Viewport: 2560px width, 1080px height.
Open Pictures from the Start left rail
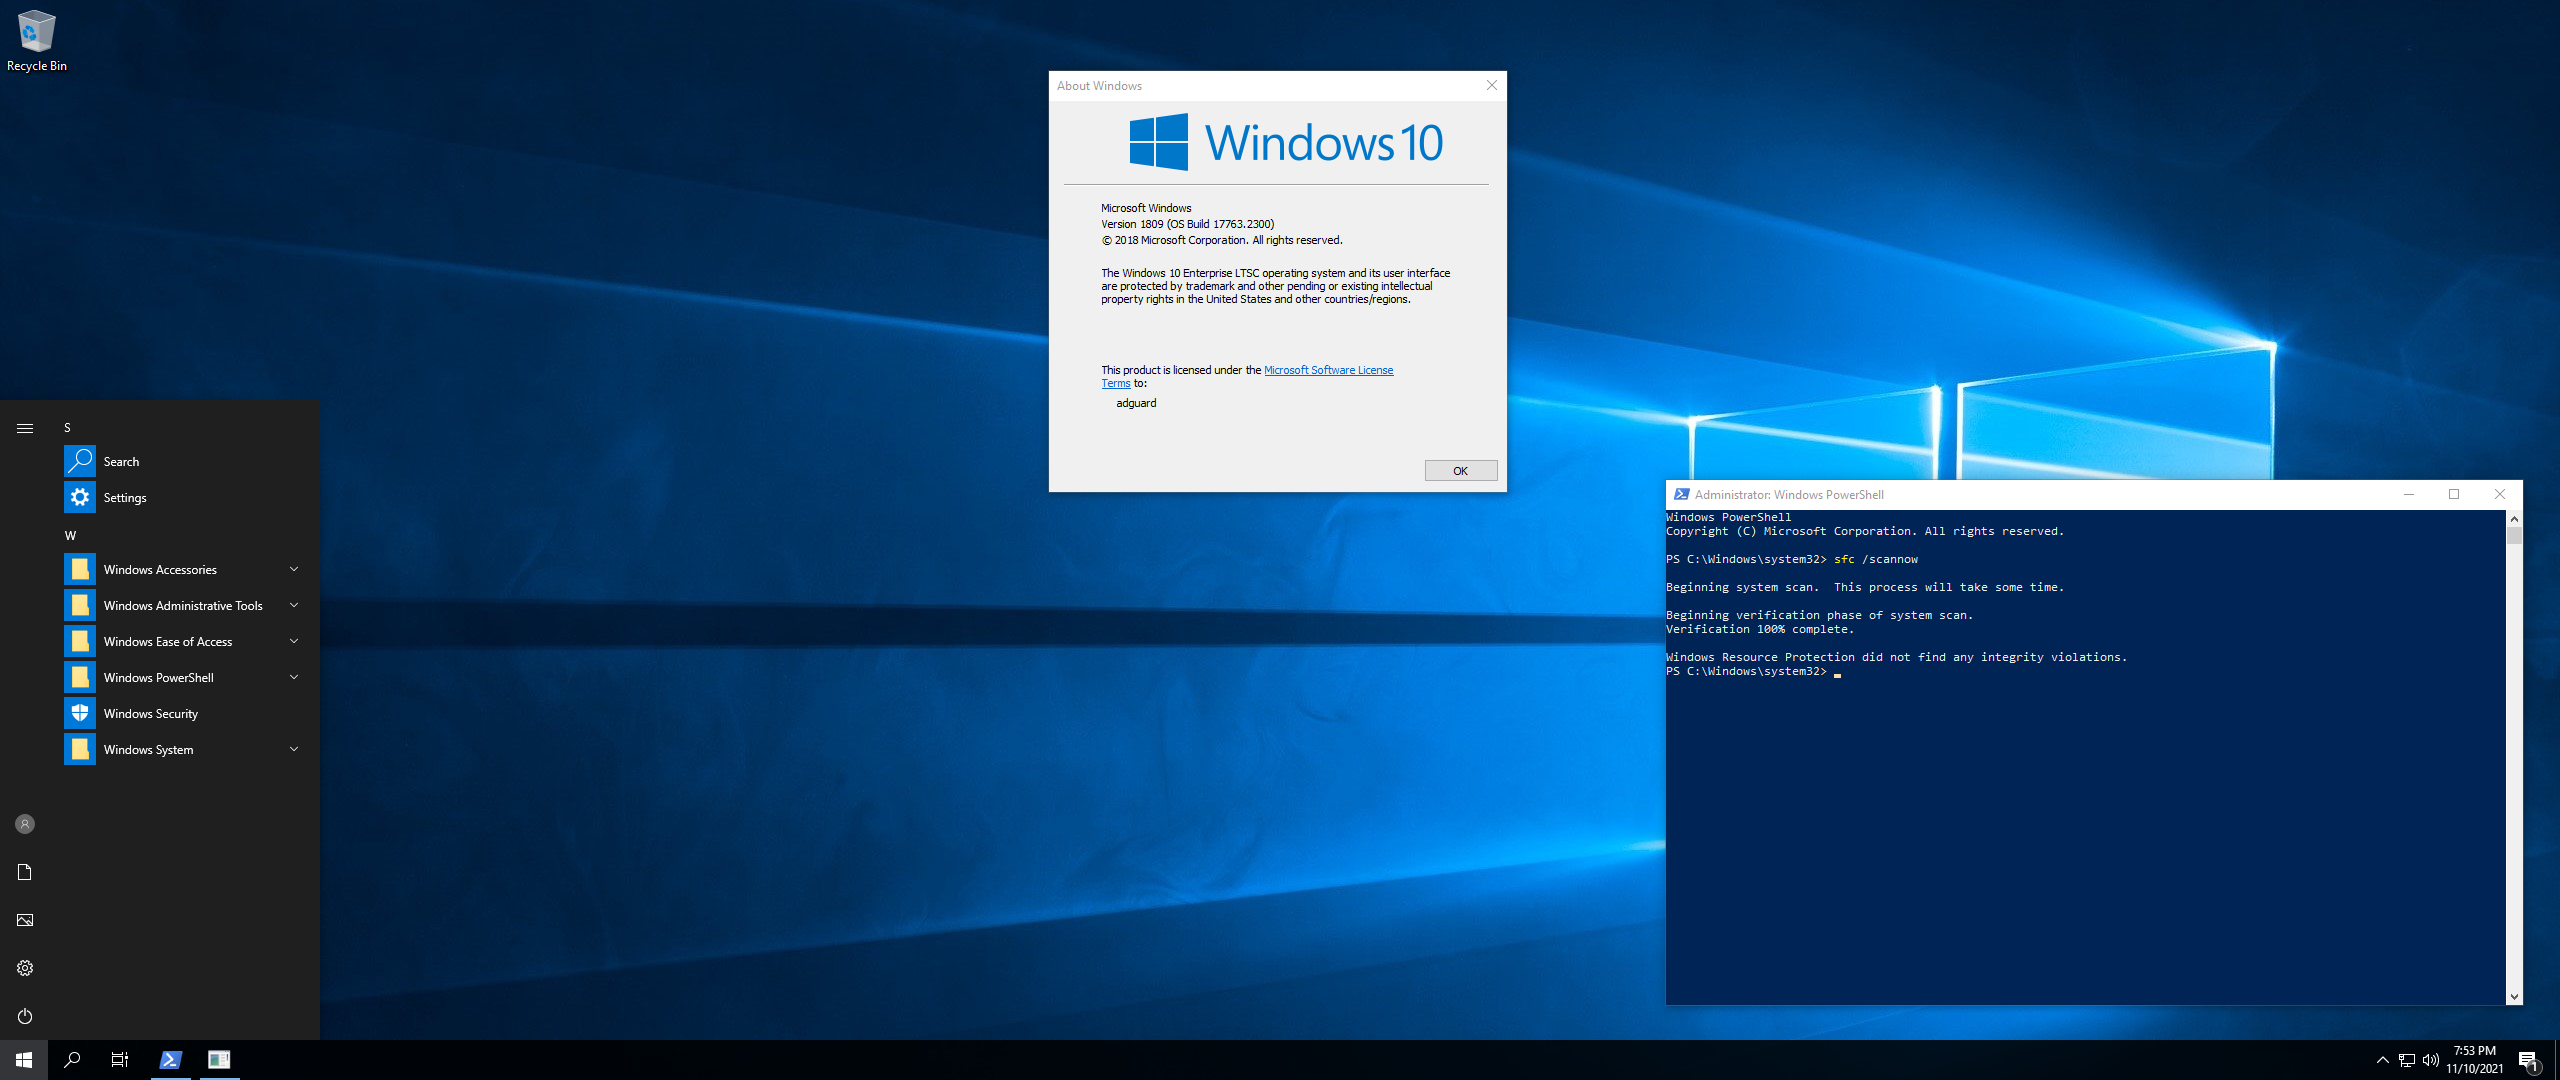(x=25, y=920)
